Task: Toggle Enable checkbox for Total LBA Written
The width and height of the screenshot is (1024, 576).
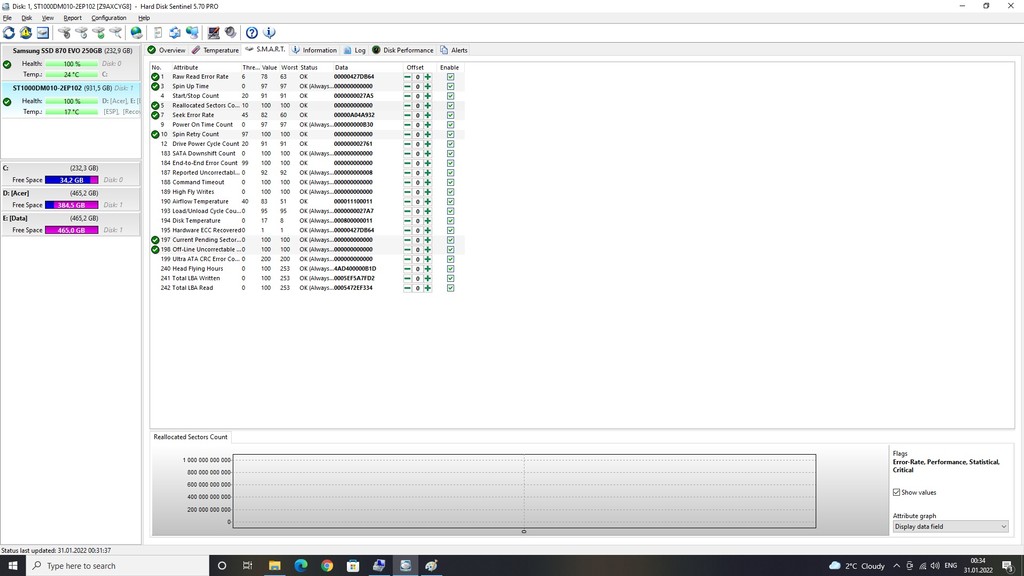Action: [451, 278]
